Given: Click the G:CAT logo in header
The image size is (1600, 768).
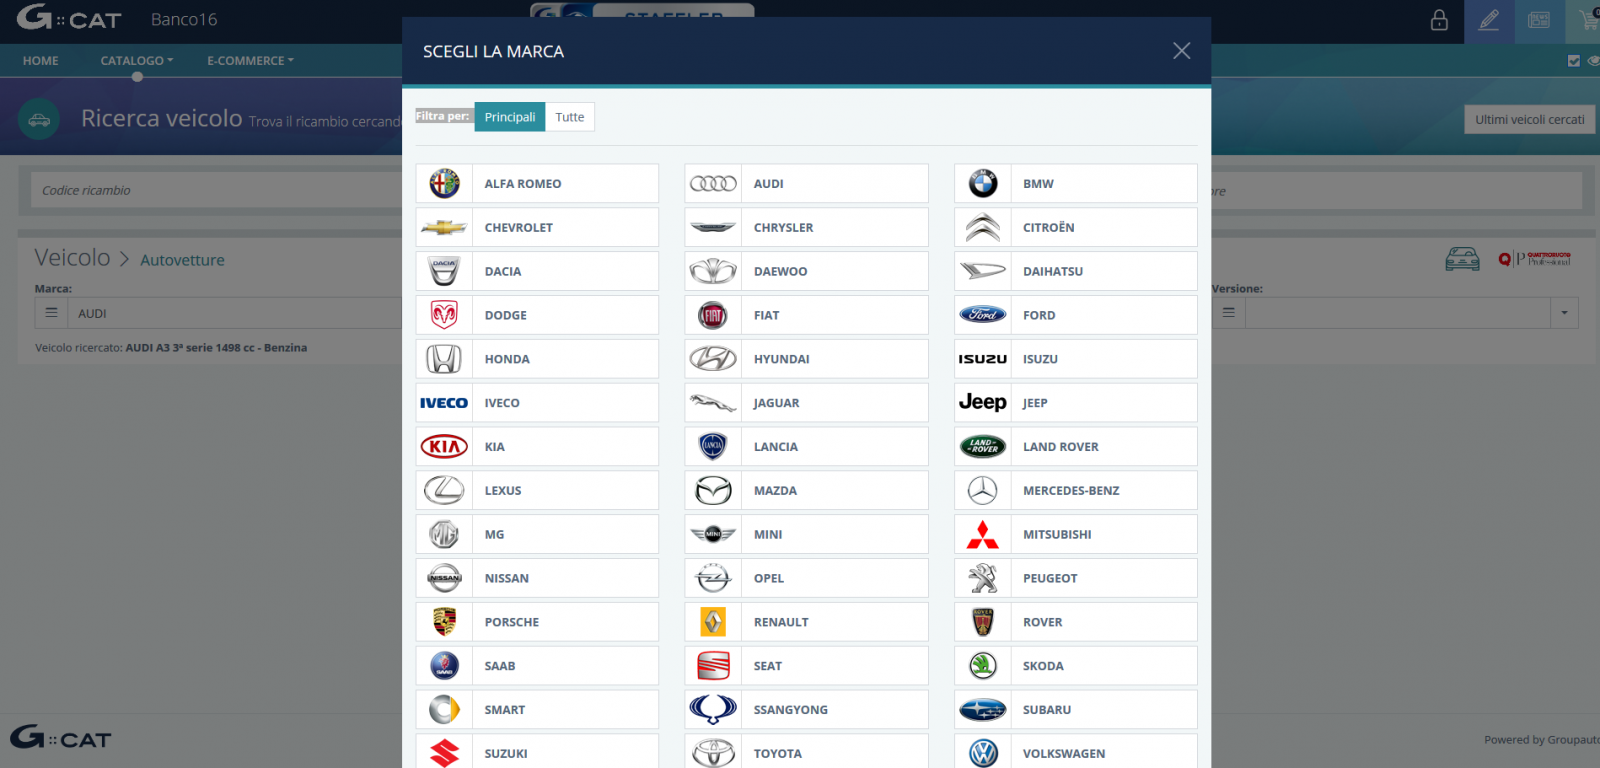Looking at the screenshot, I should click(x=69, y=18).
